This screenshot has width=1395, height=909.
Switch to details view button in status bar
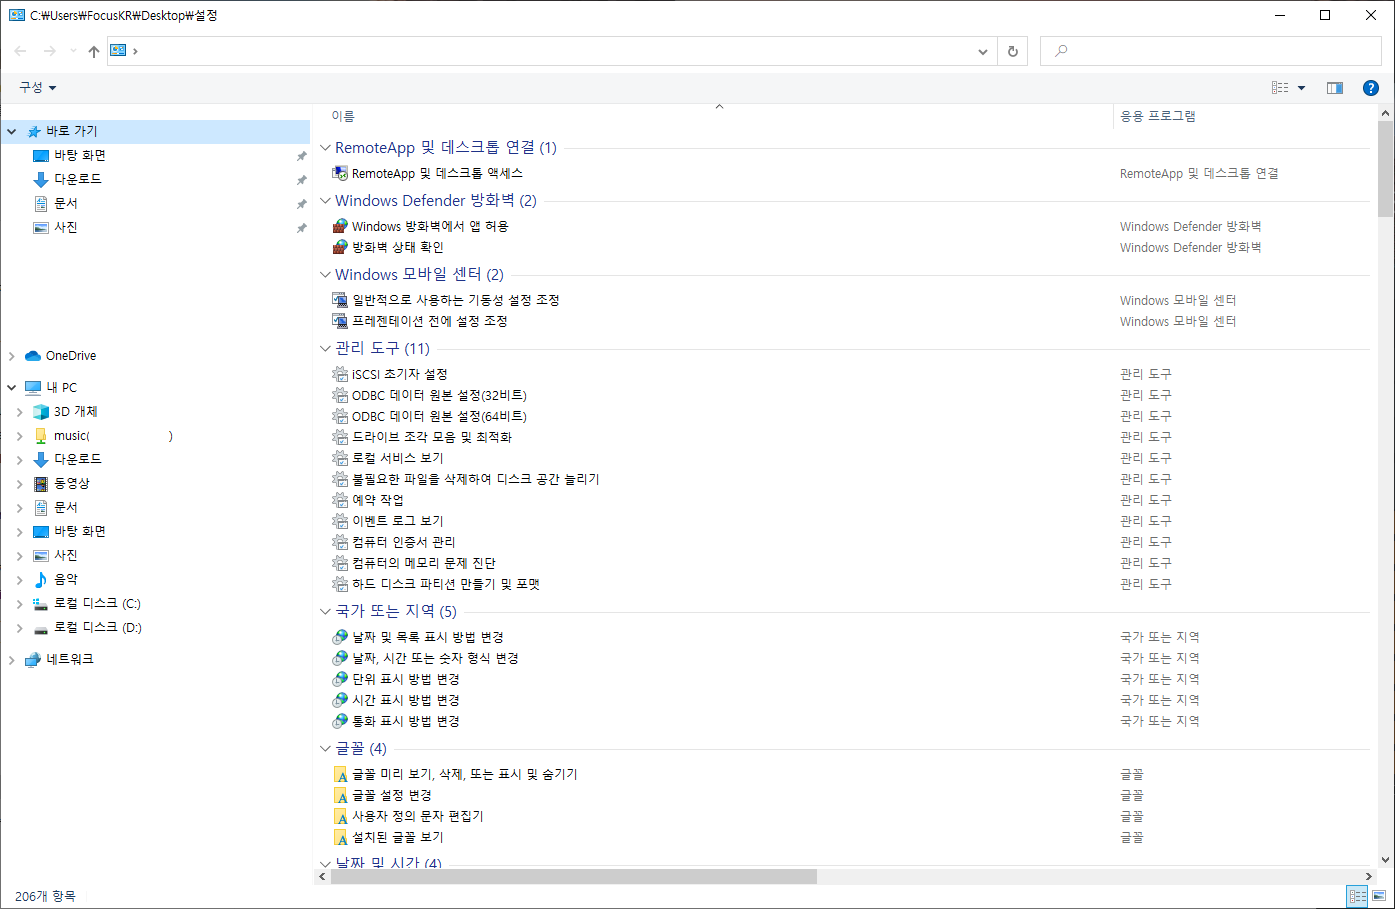(1357, 897)
